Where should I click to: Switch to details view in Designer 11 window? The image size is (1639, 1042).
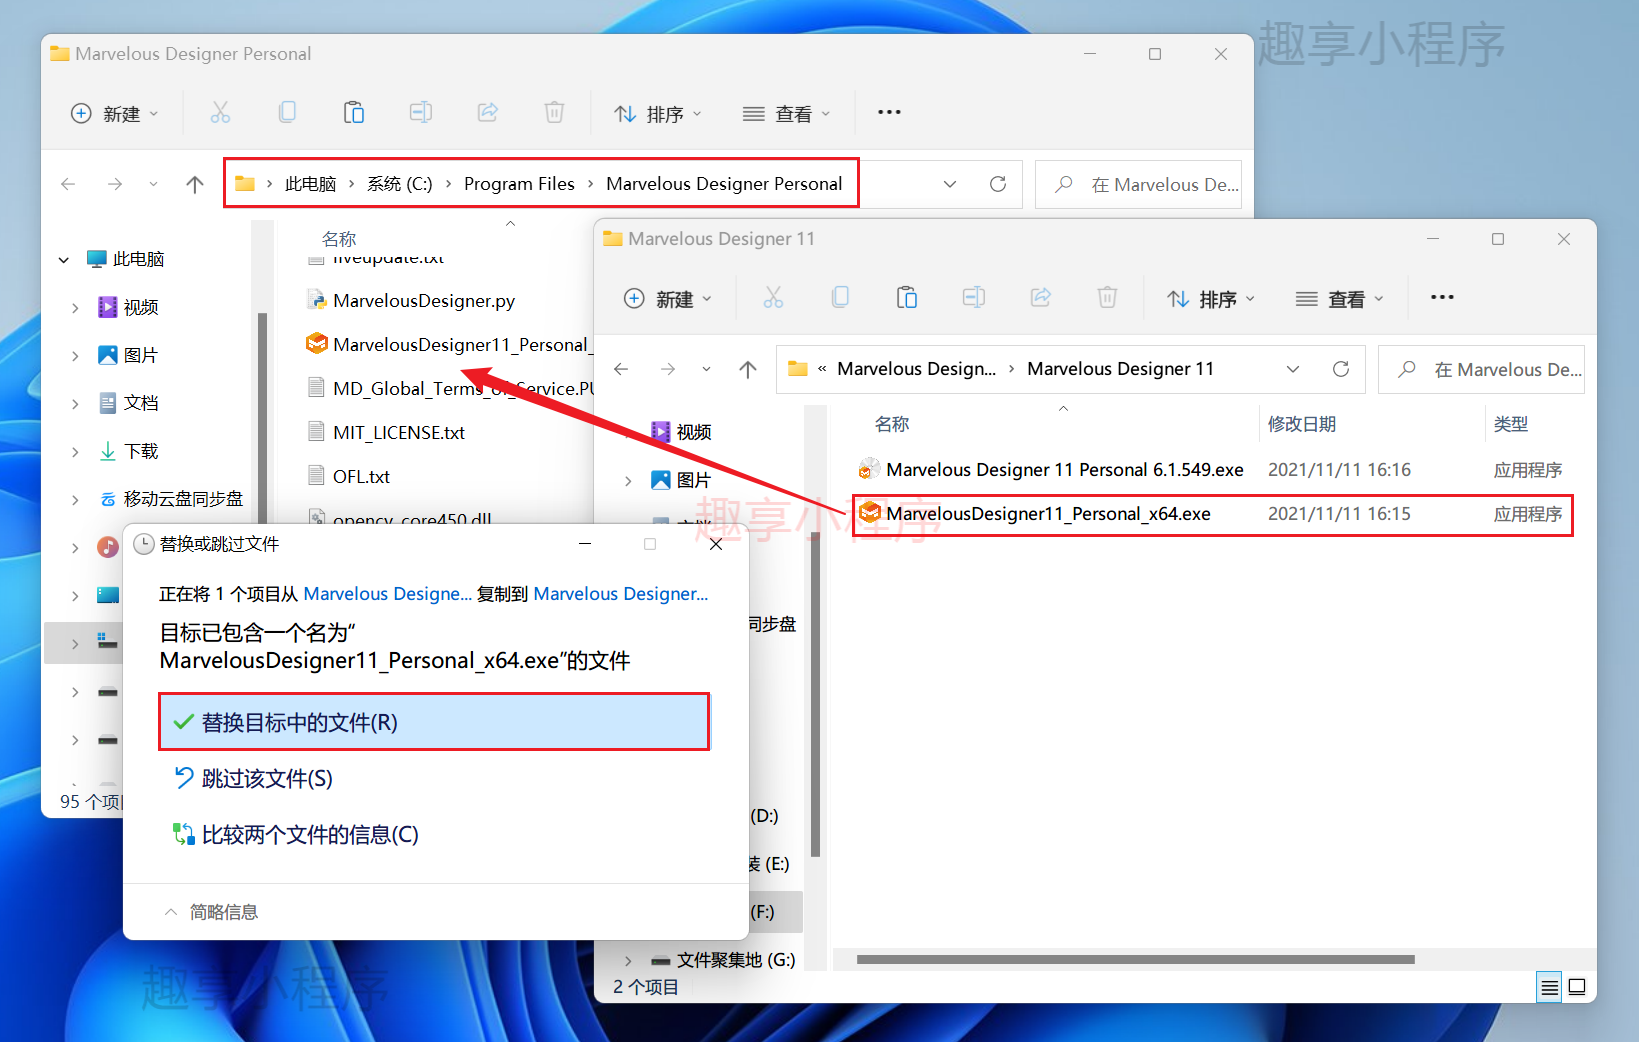coord(1549,987)
